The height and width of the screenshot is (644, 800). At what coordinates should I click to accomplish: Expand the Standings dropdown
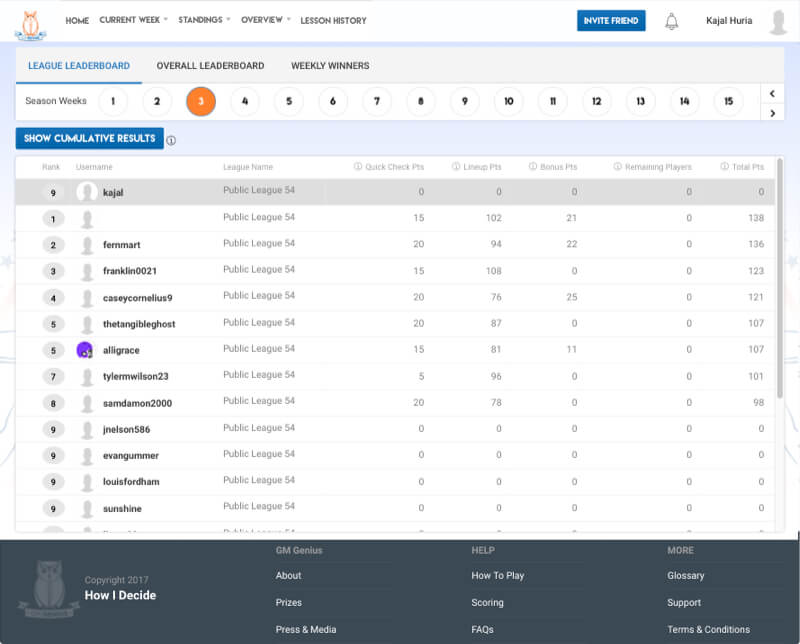click(x=204, y=20)
